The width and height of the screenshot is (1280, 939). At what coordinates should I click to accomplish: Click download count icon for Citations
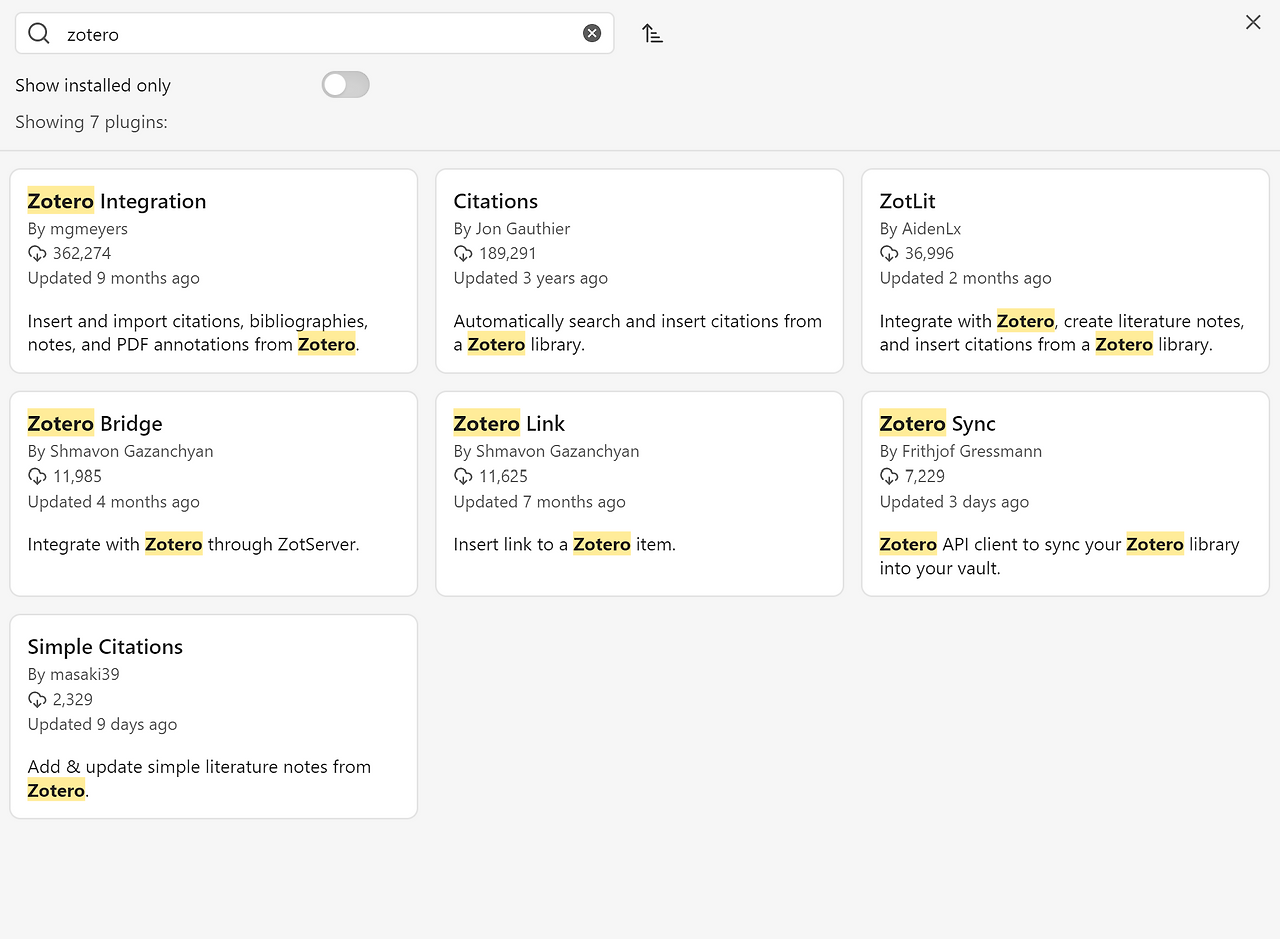(x=463, y=254)
